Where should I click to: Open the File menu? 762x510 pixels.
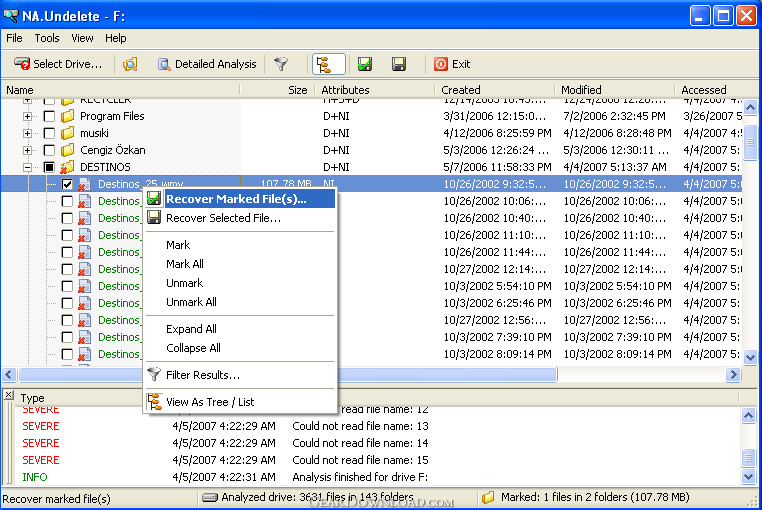coord(14,38)
